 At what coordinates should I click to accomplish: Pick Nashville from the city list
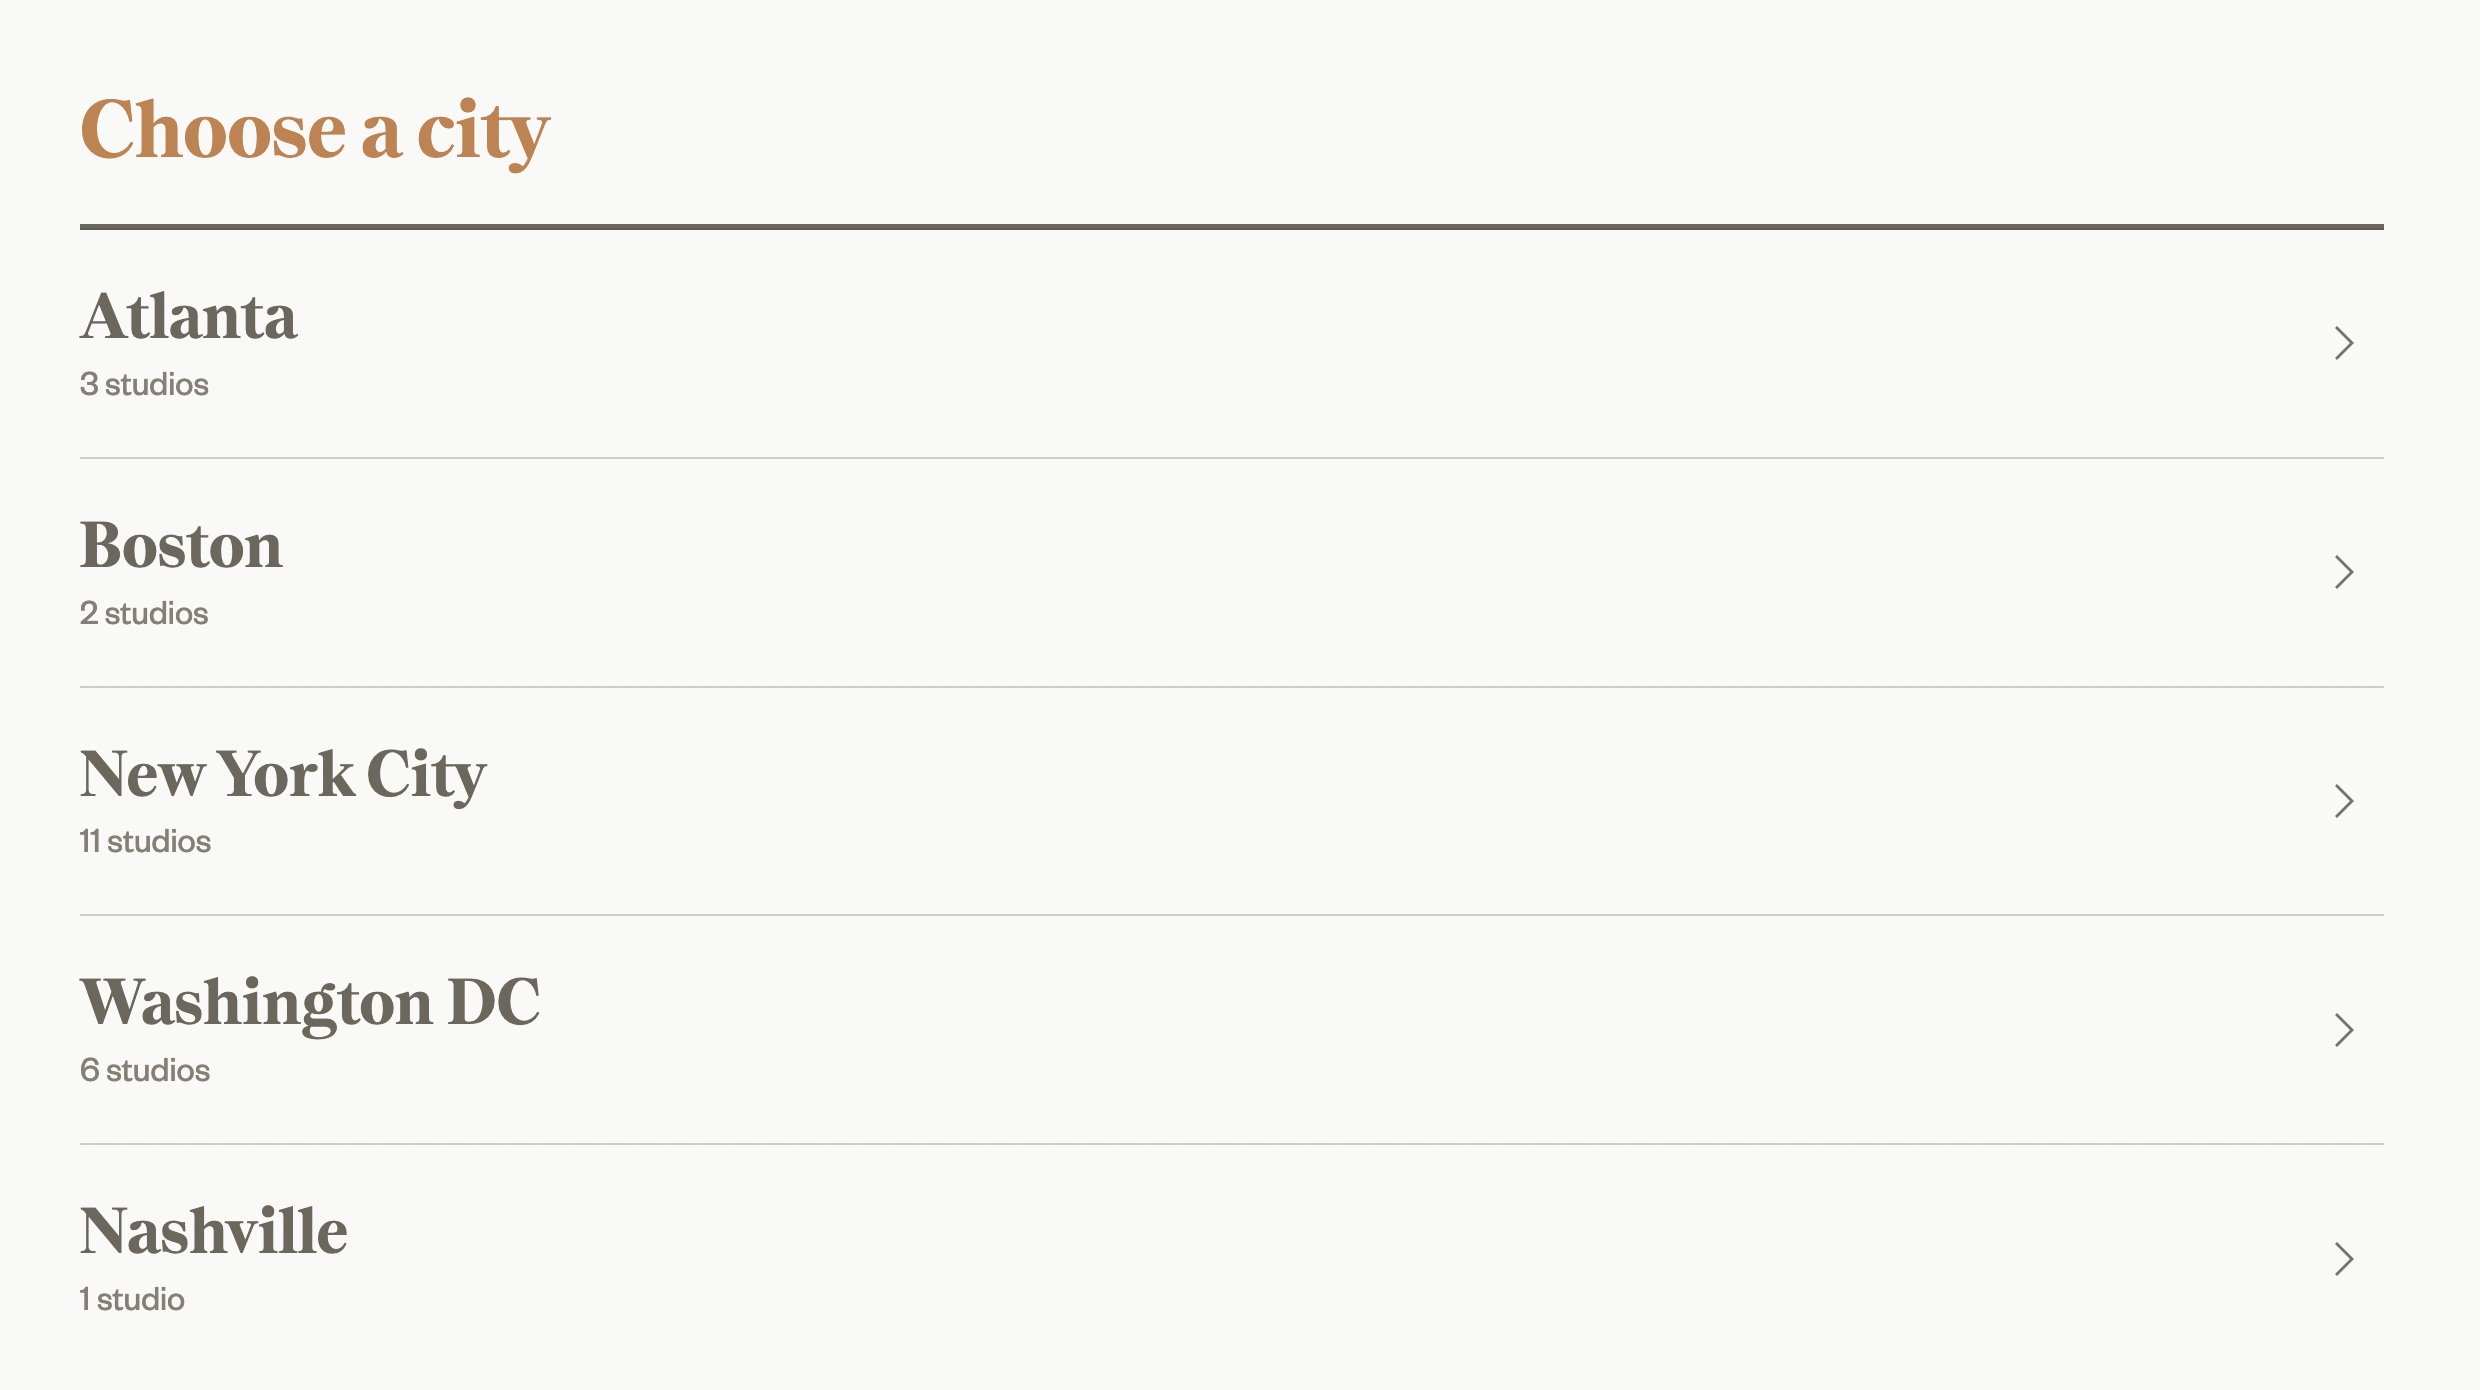tap(214, 1232)
